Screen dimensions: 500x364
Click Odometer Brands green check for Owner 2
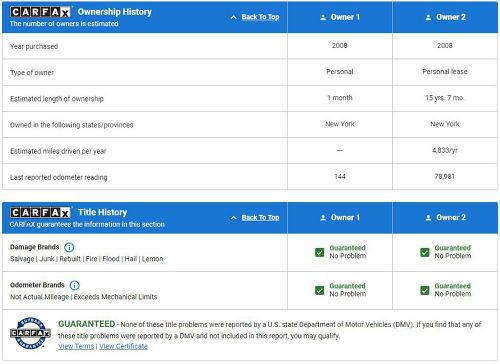click(425, 290)
